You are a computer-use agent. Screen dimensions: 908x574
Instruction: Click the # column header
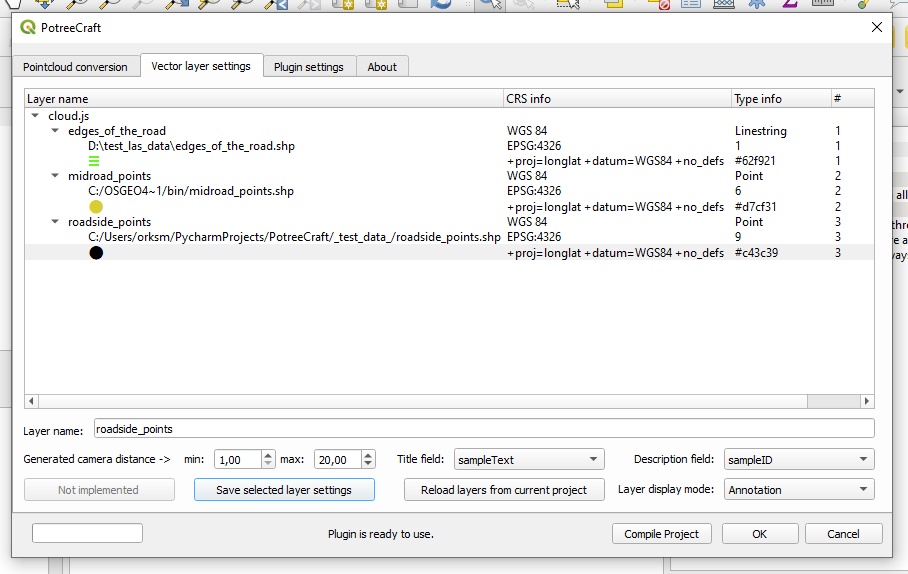[852, 98]
